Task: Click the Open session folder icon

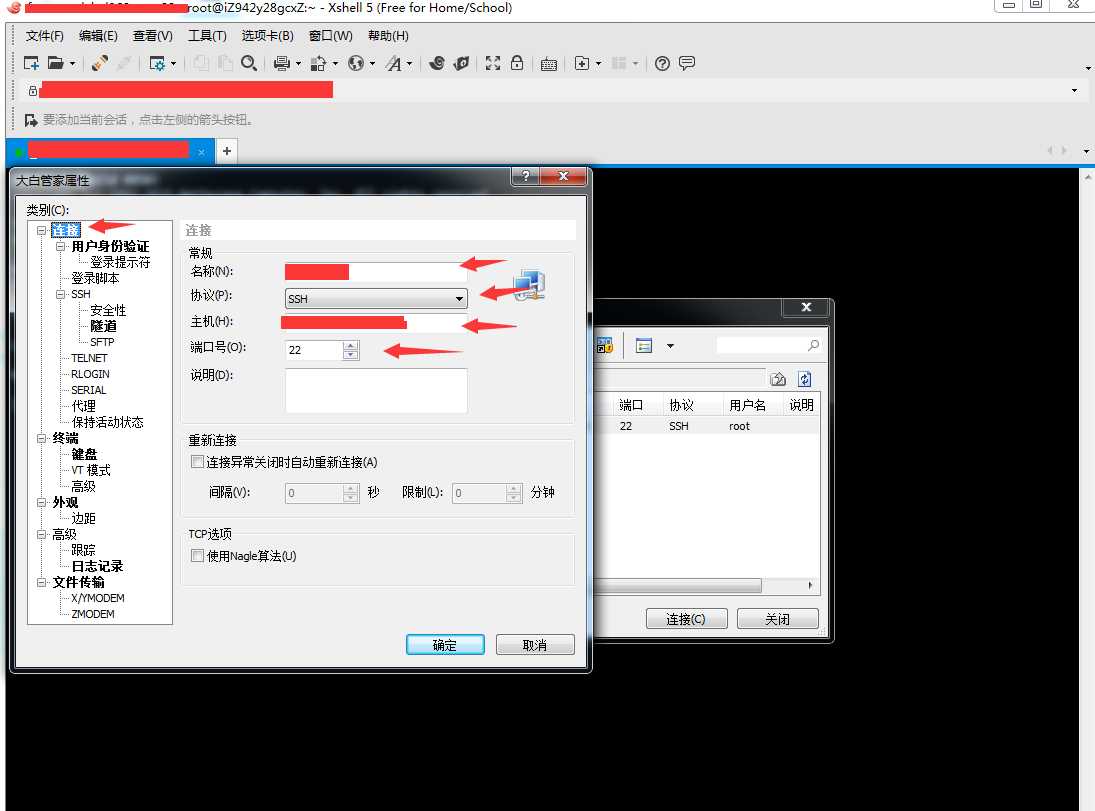Action: coord(56,64)
